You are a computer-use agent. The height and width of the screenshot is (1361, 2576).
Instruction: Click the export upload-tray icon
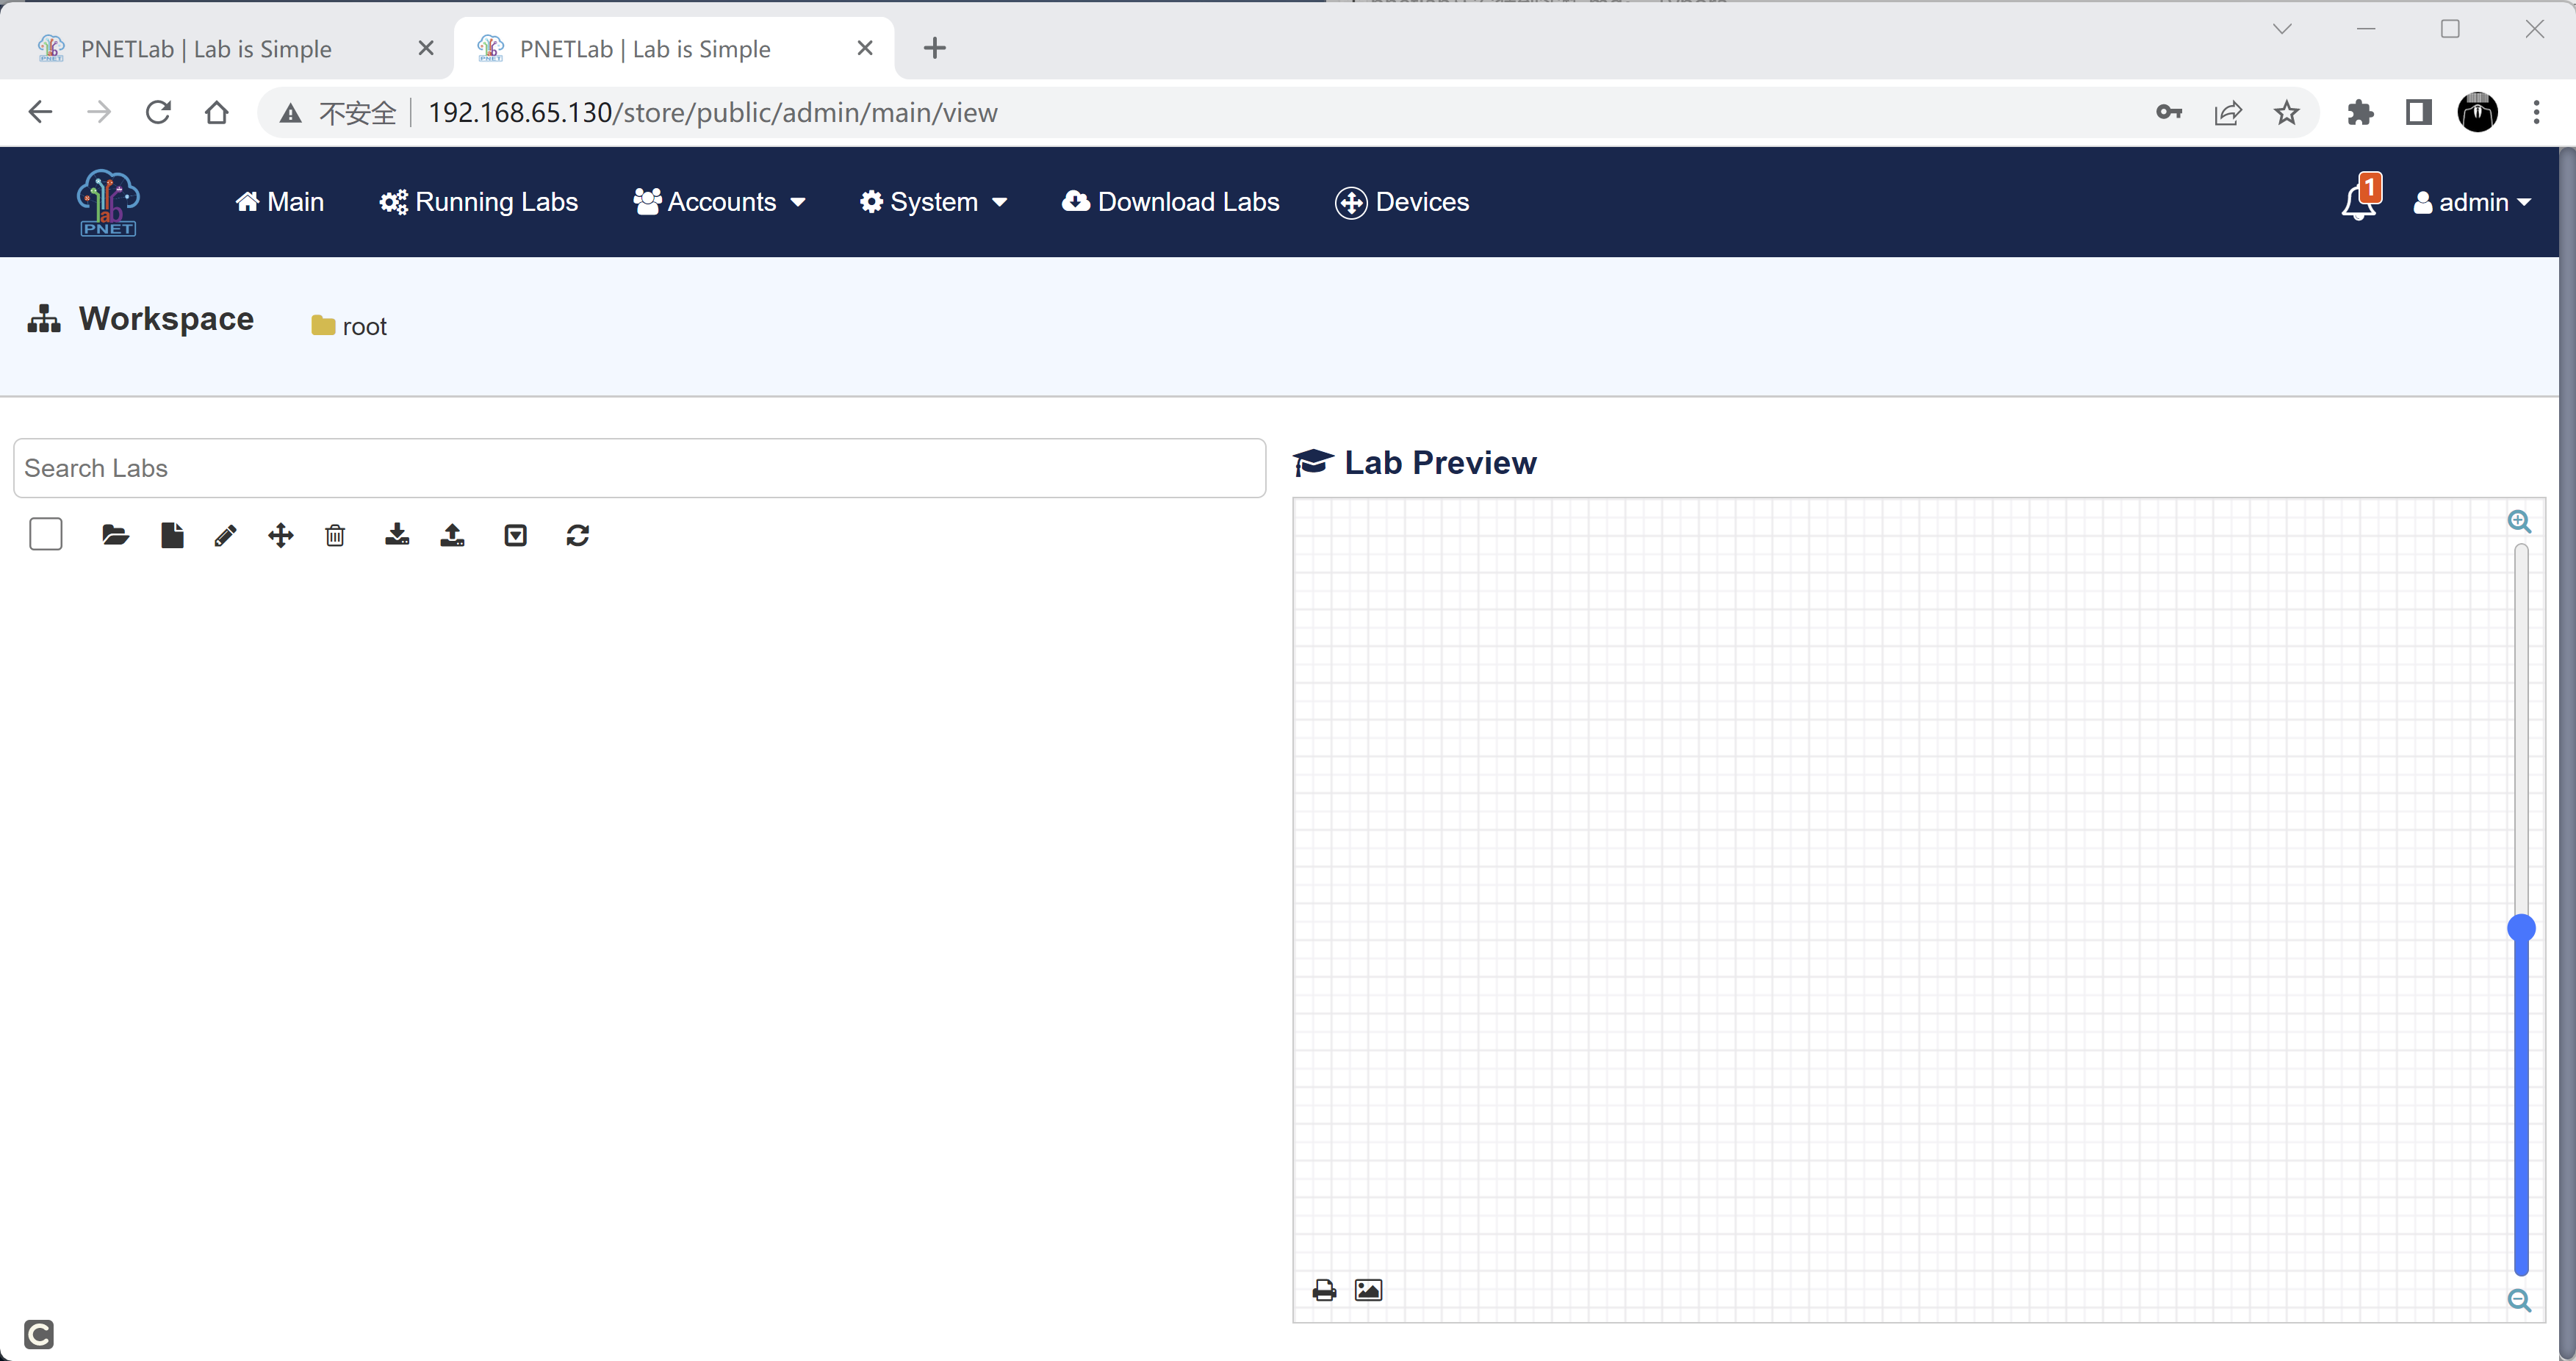pyautogui.click(x=452, y=535)
